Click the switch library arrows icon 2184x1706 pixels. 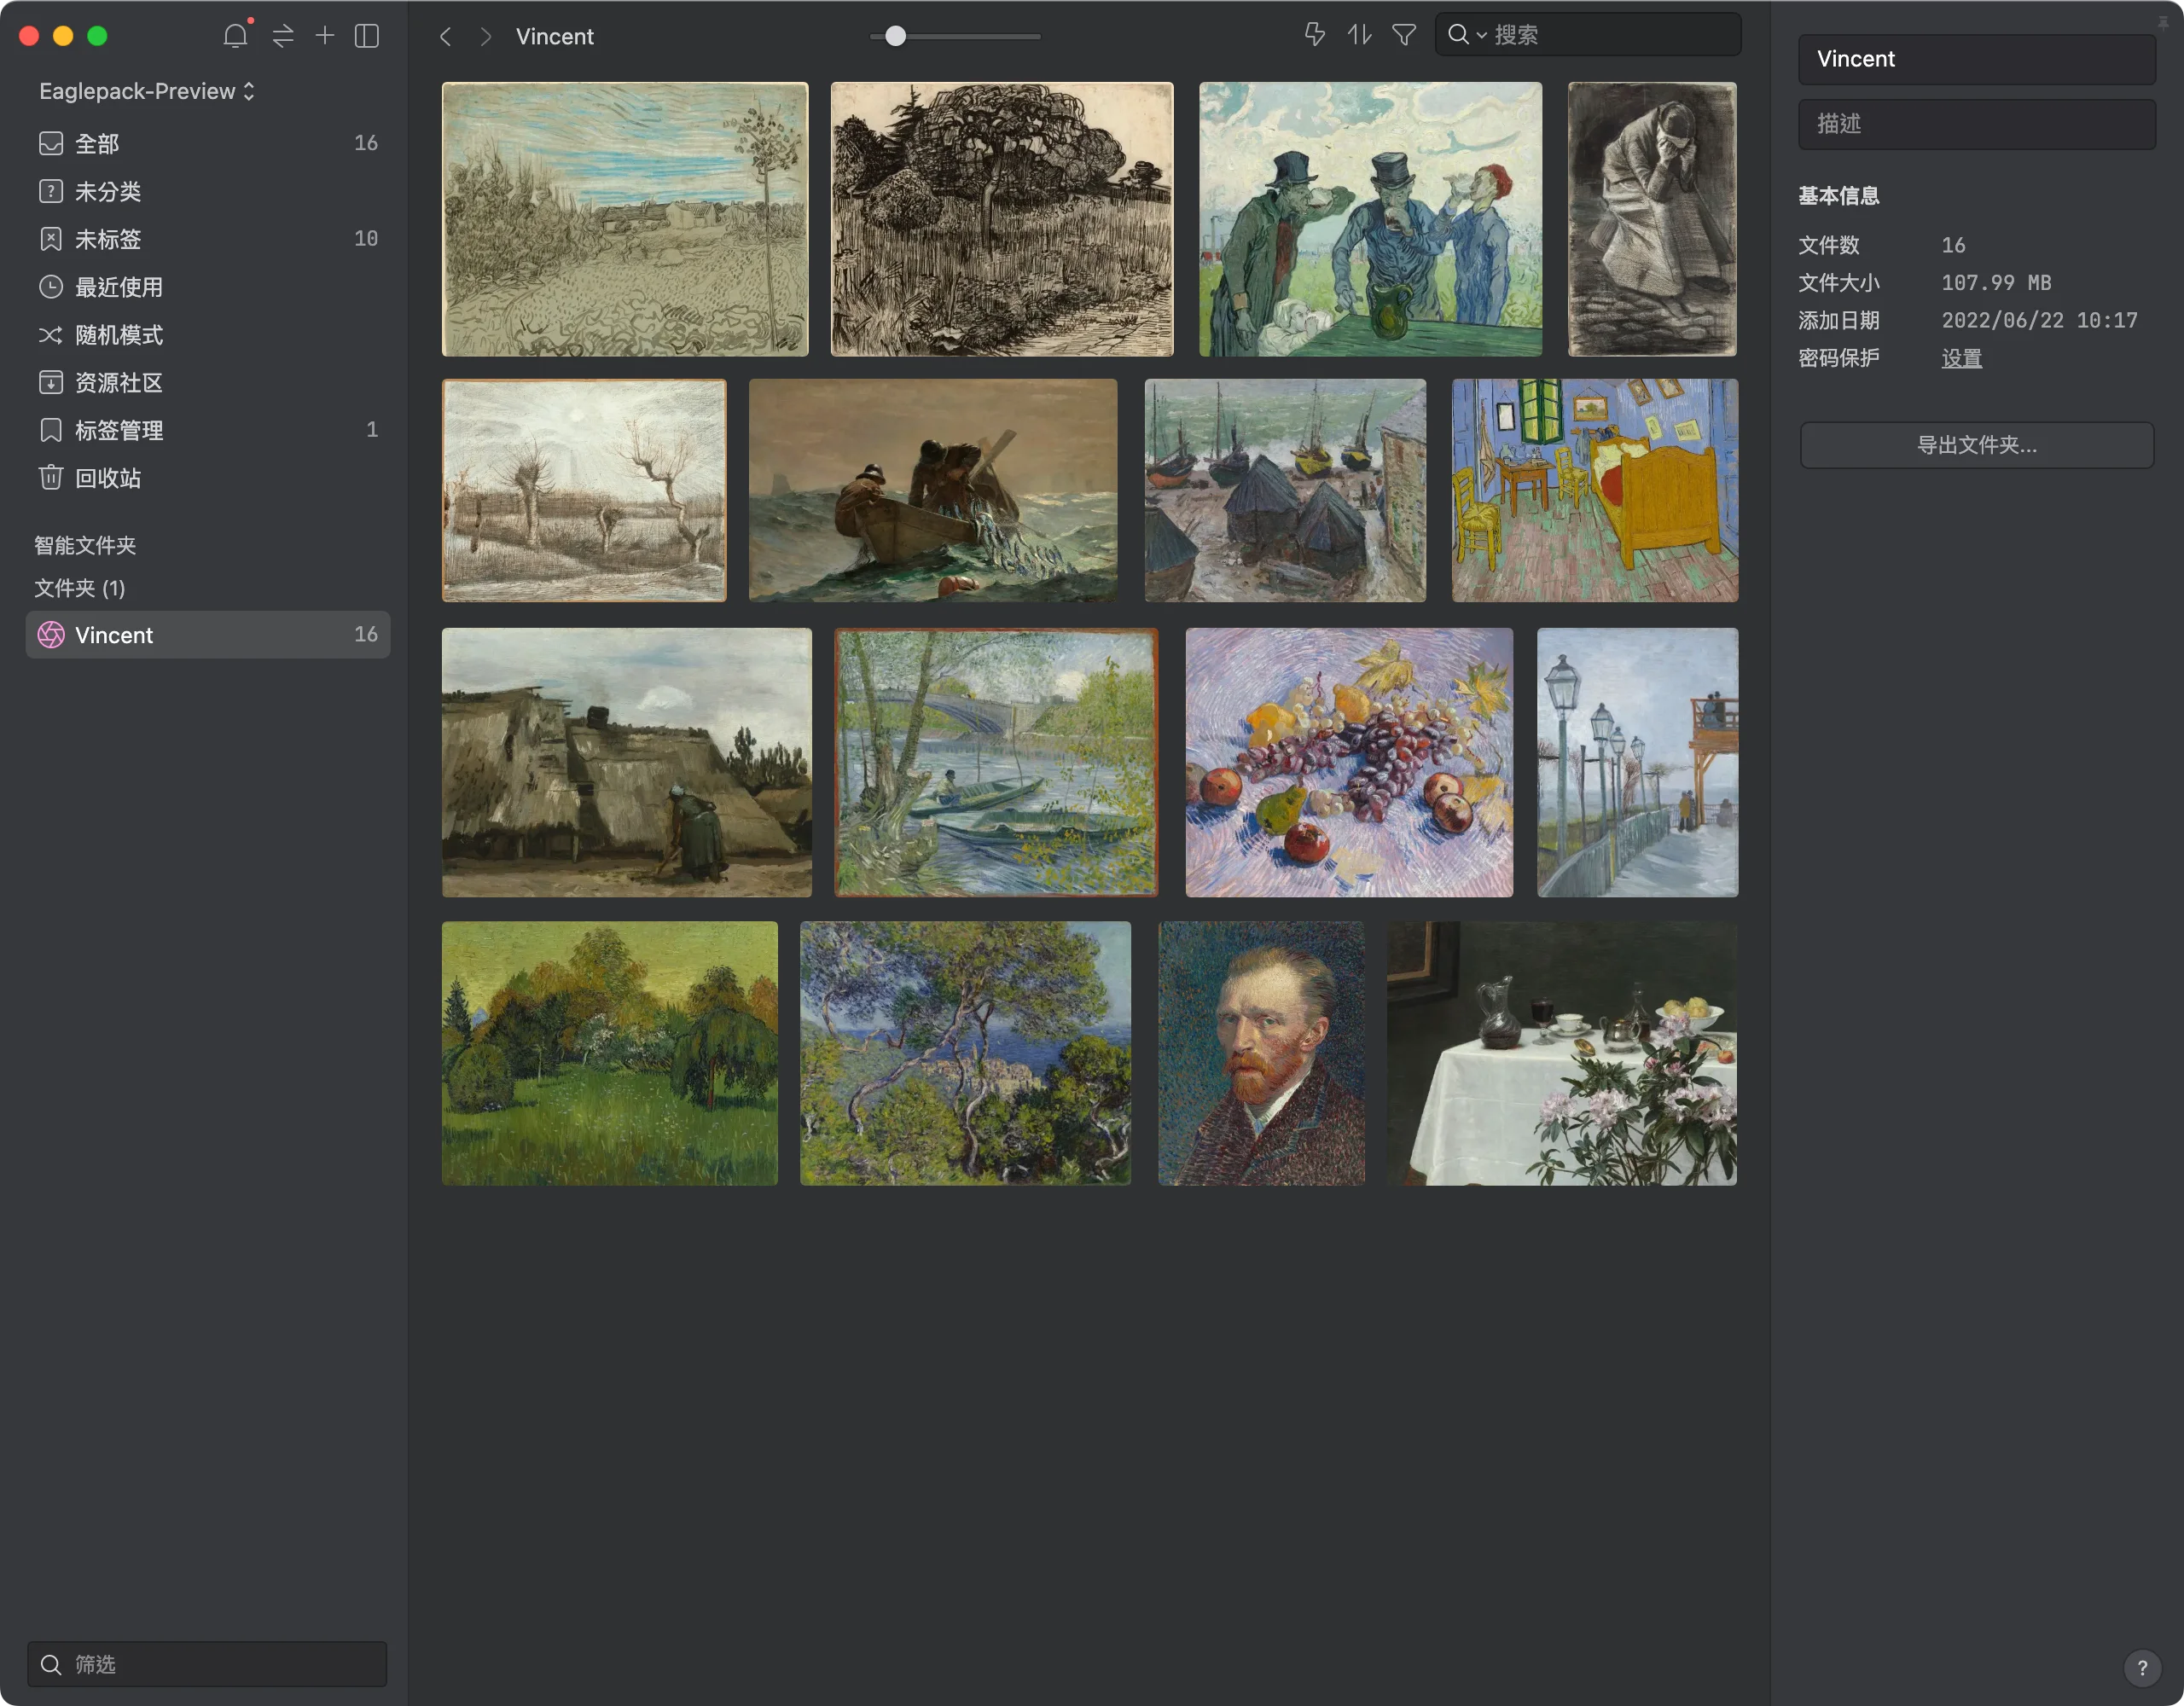283,36
